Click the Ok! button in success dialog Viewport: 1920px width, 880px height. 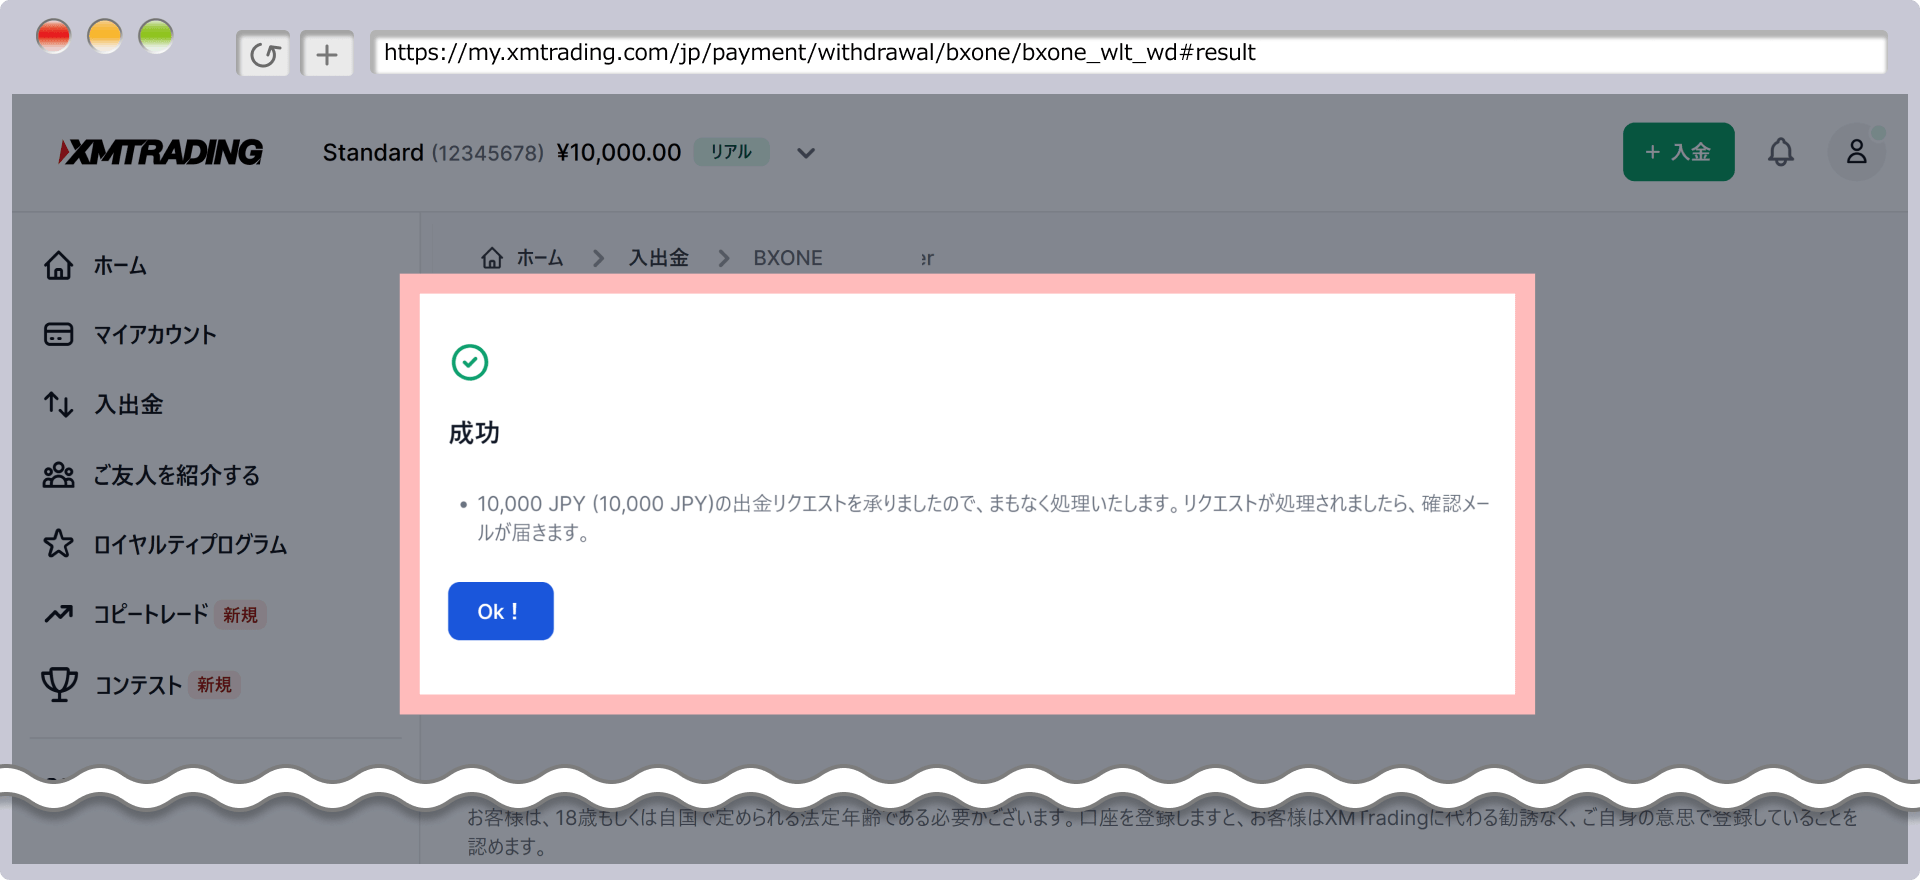coord(500,611)
